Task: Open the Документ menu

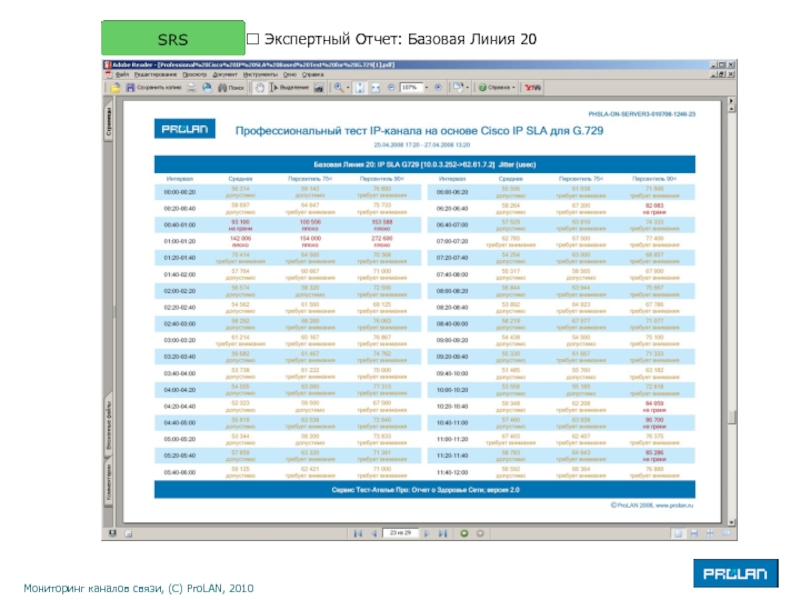Action: pos(224,74)
